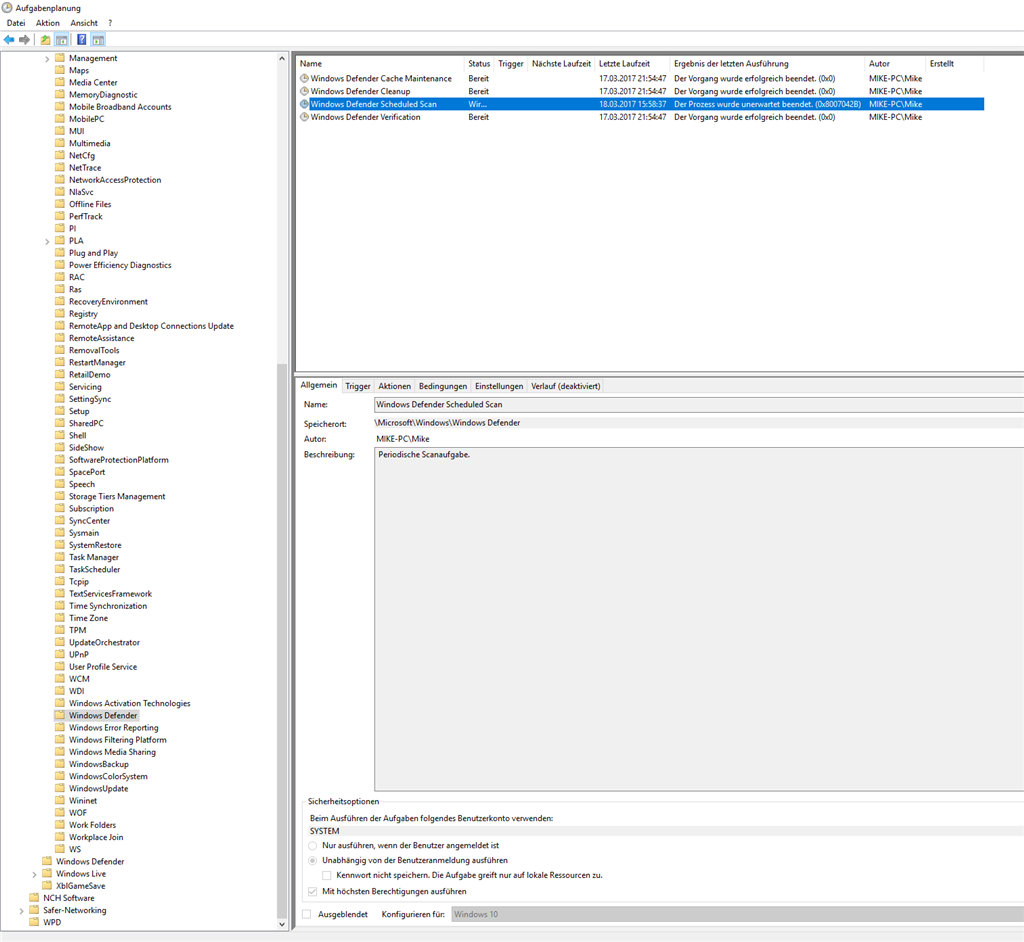The image size is (1024, 942).
Task: Sort by the Status column header
Action: tap(479, 63)
